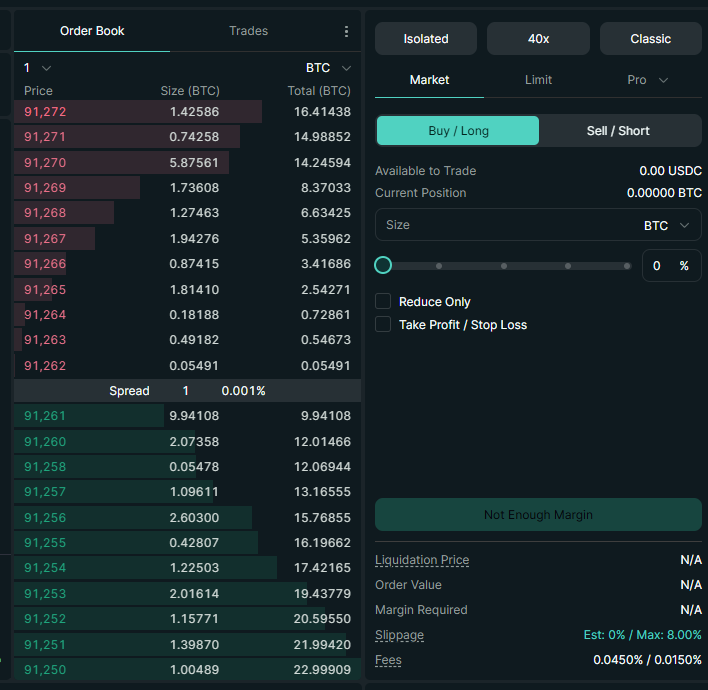Open the BTC denomination dropdown in order book
This screenshot has height=690, width=708.
pyautogui.click(x=328, y=68)
